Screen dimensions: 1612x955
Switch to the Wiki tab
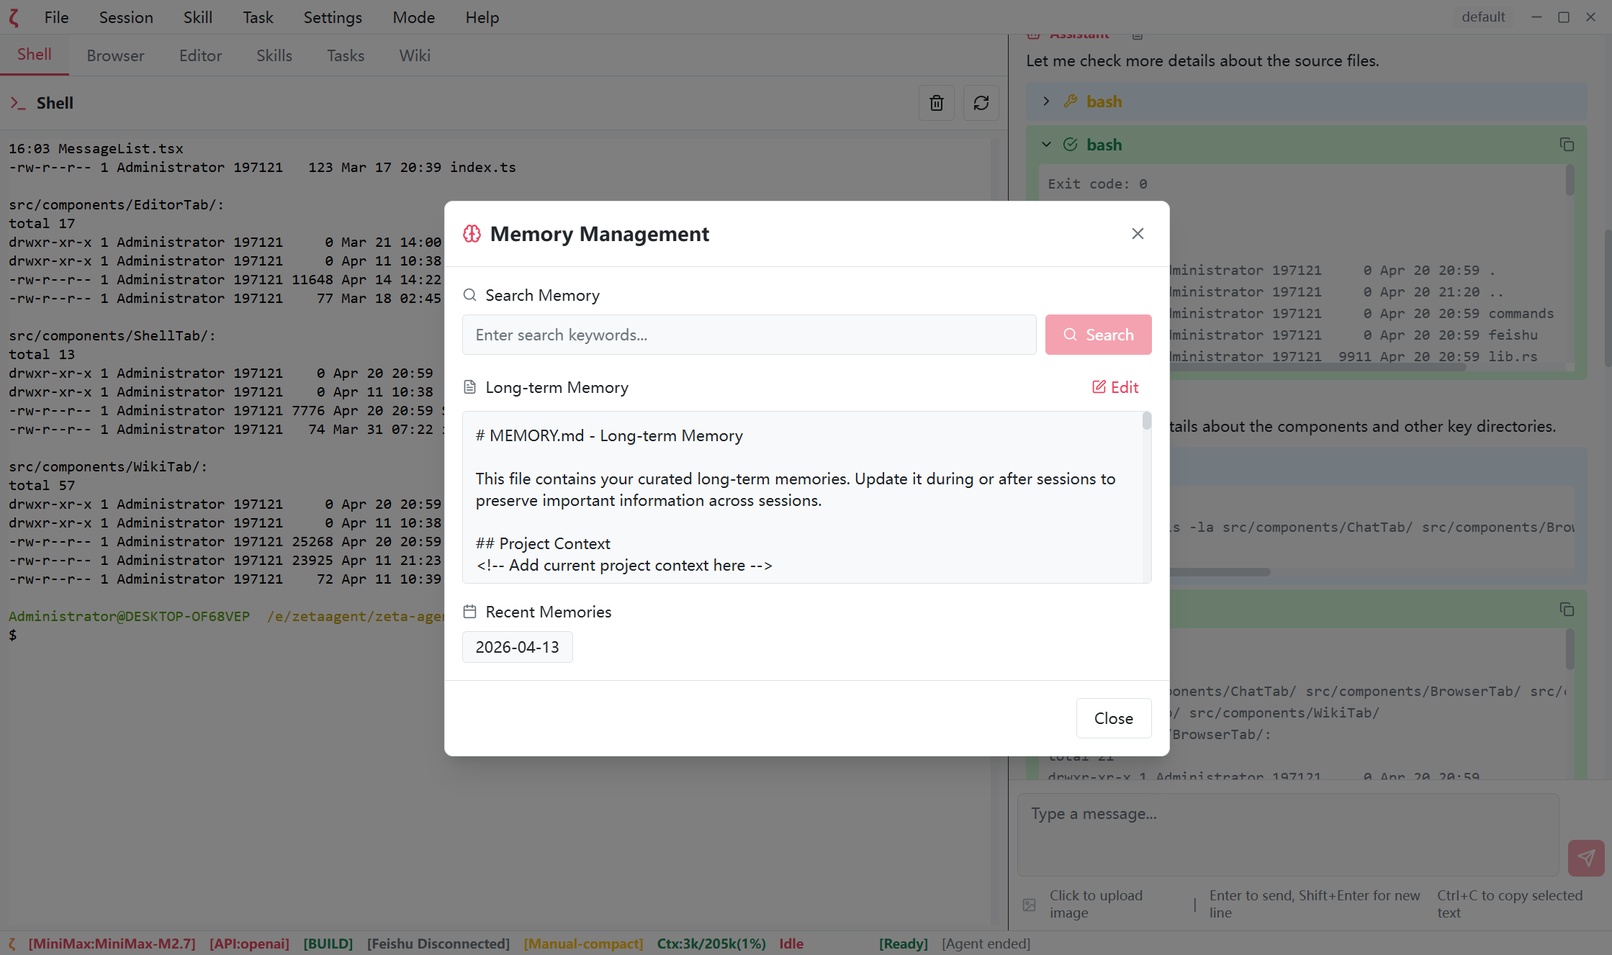414,55
